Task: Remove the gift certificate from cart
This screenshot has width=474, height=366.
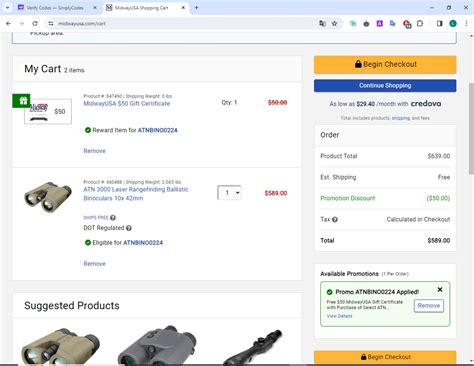Action: tap(94, 151)
